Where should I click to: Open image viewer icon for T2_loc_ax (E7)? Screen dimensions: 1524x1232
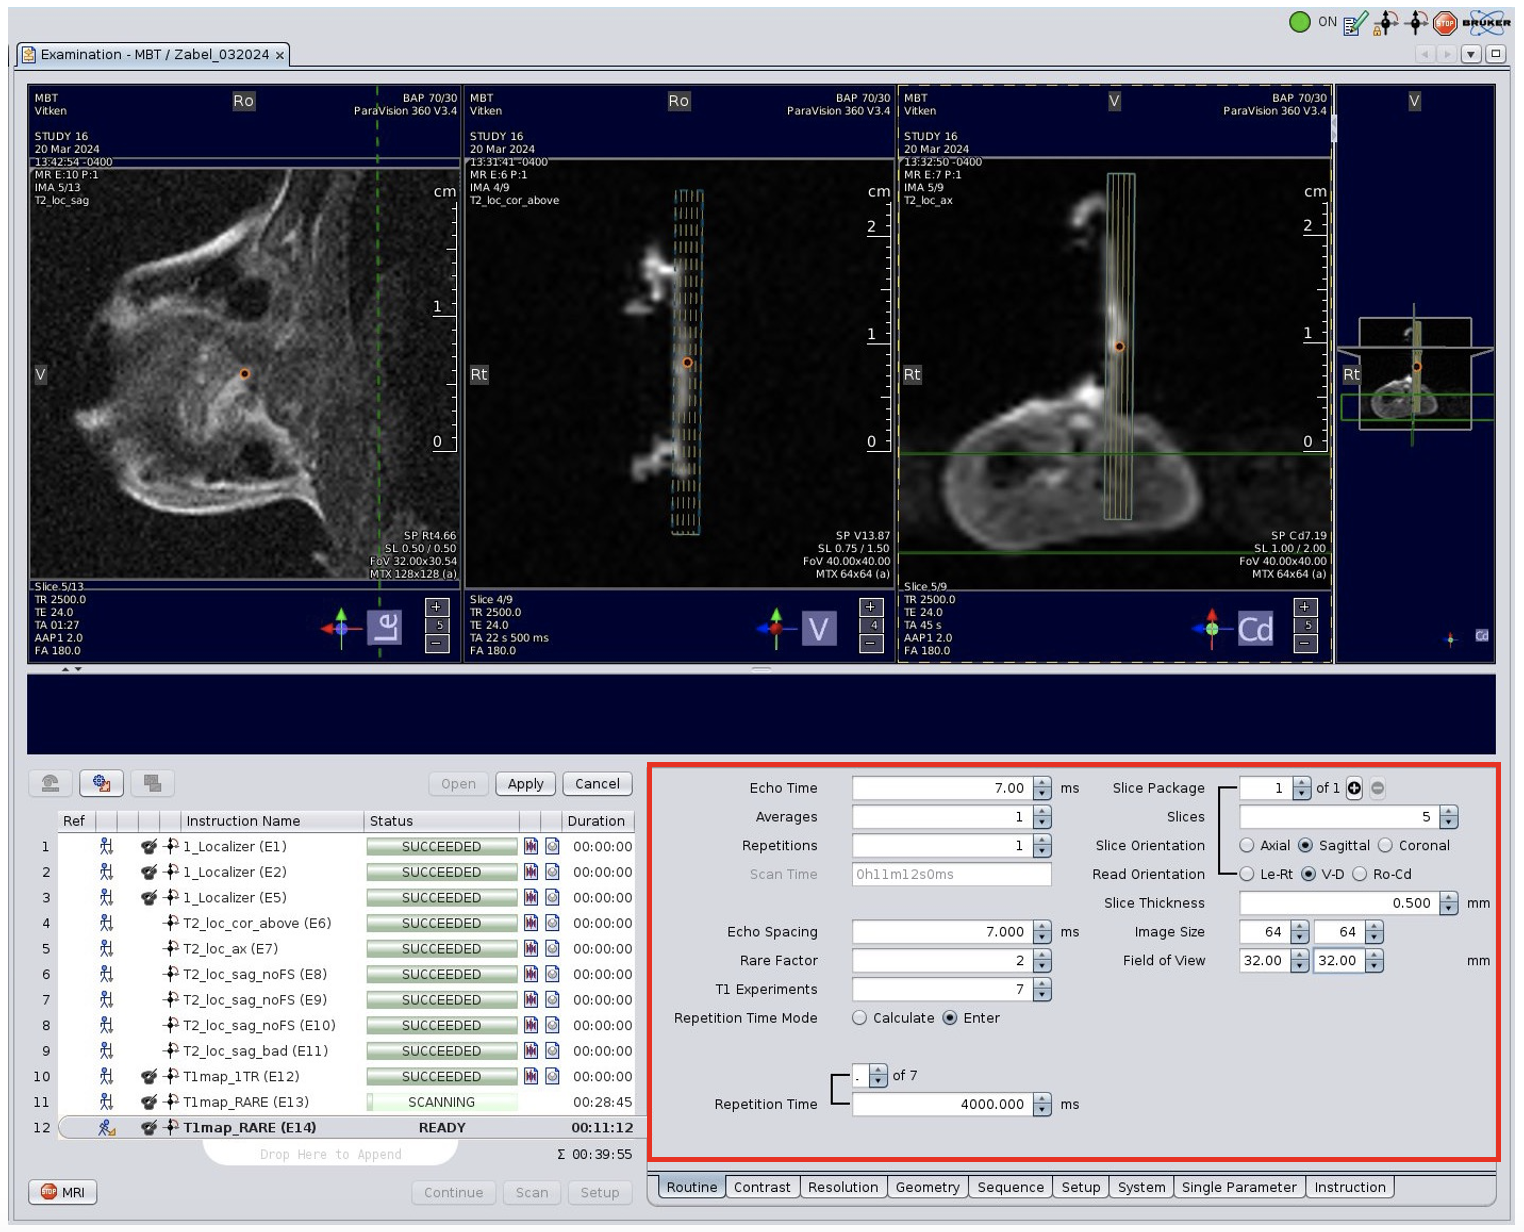pos(531,949)
